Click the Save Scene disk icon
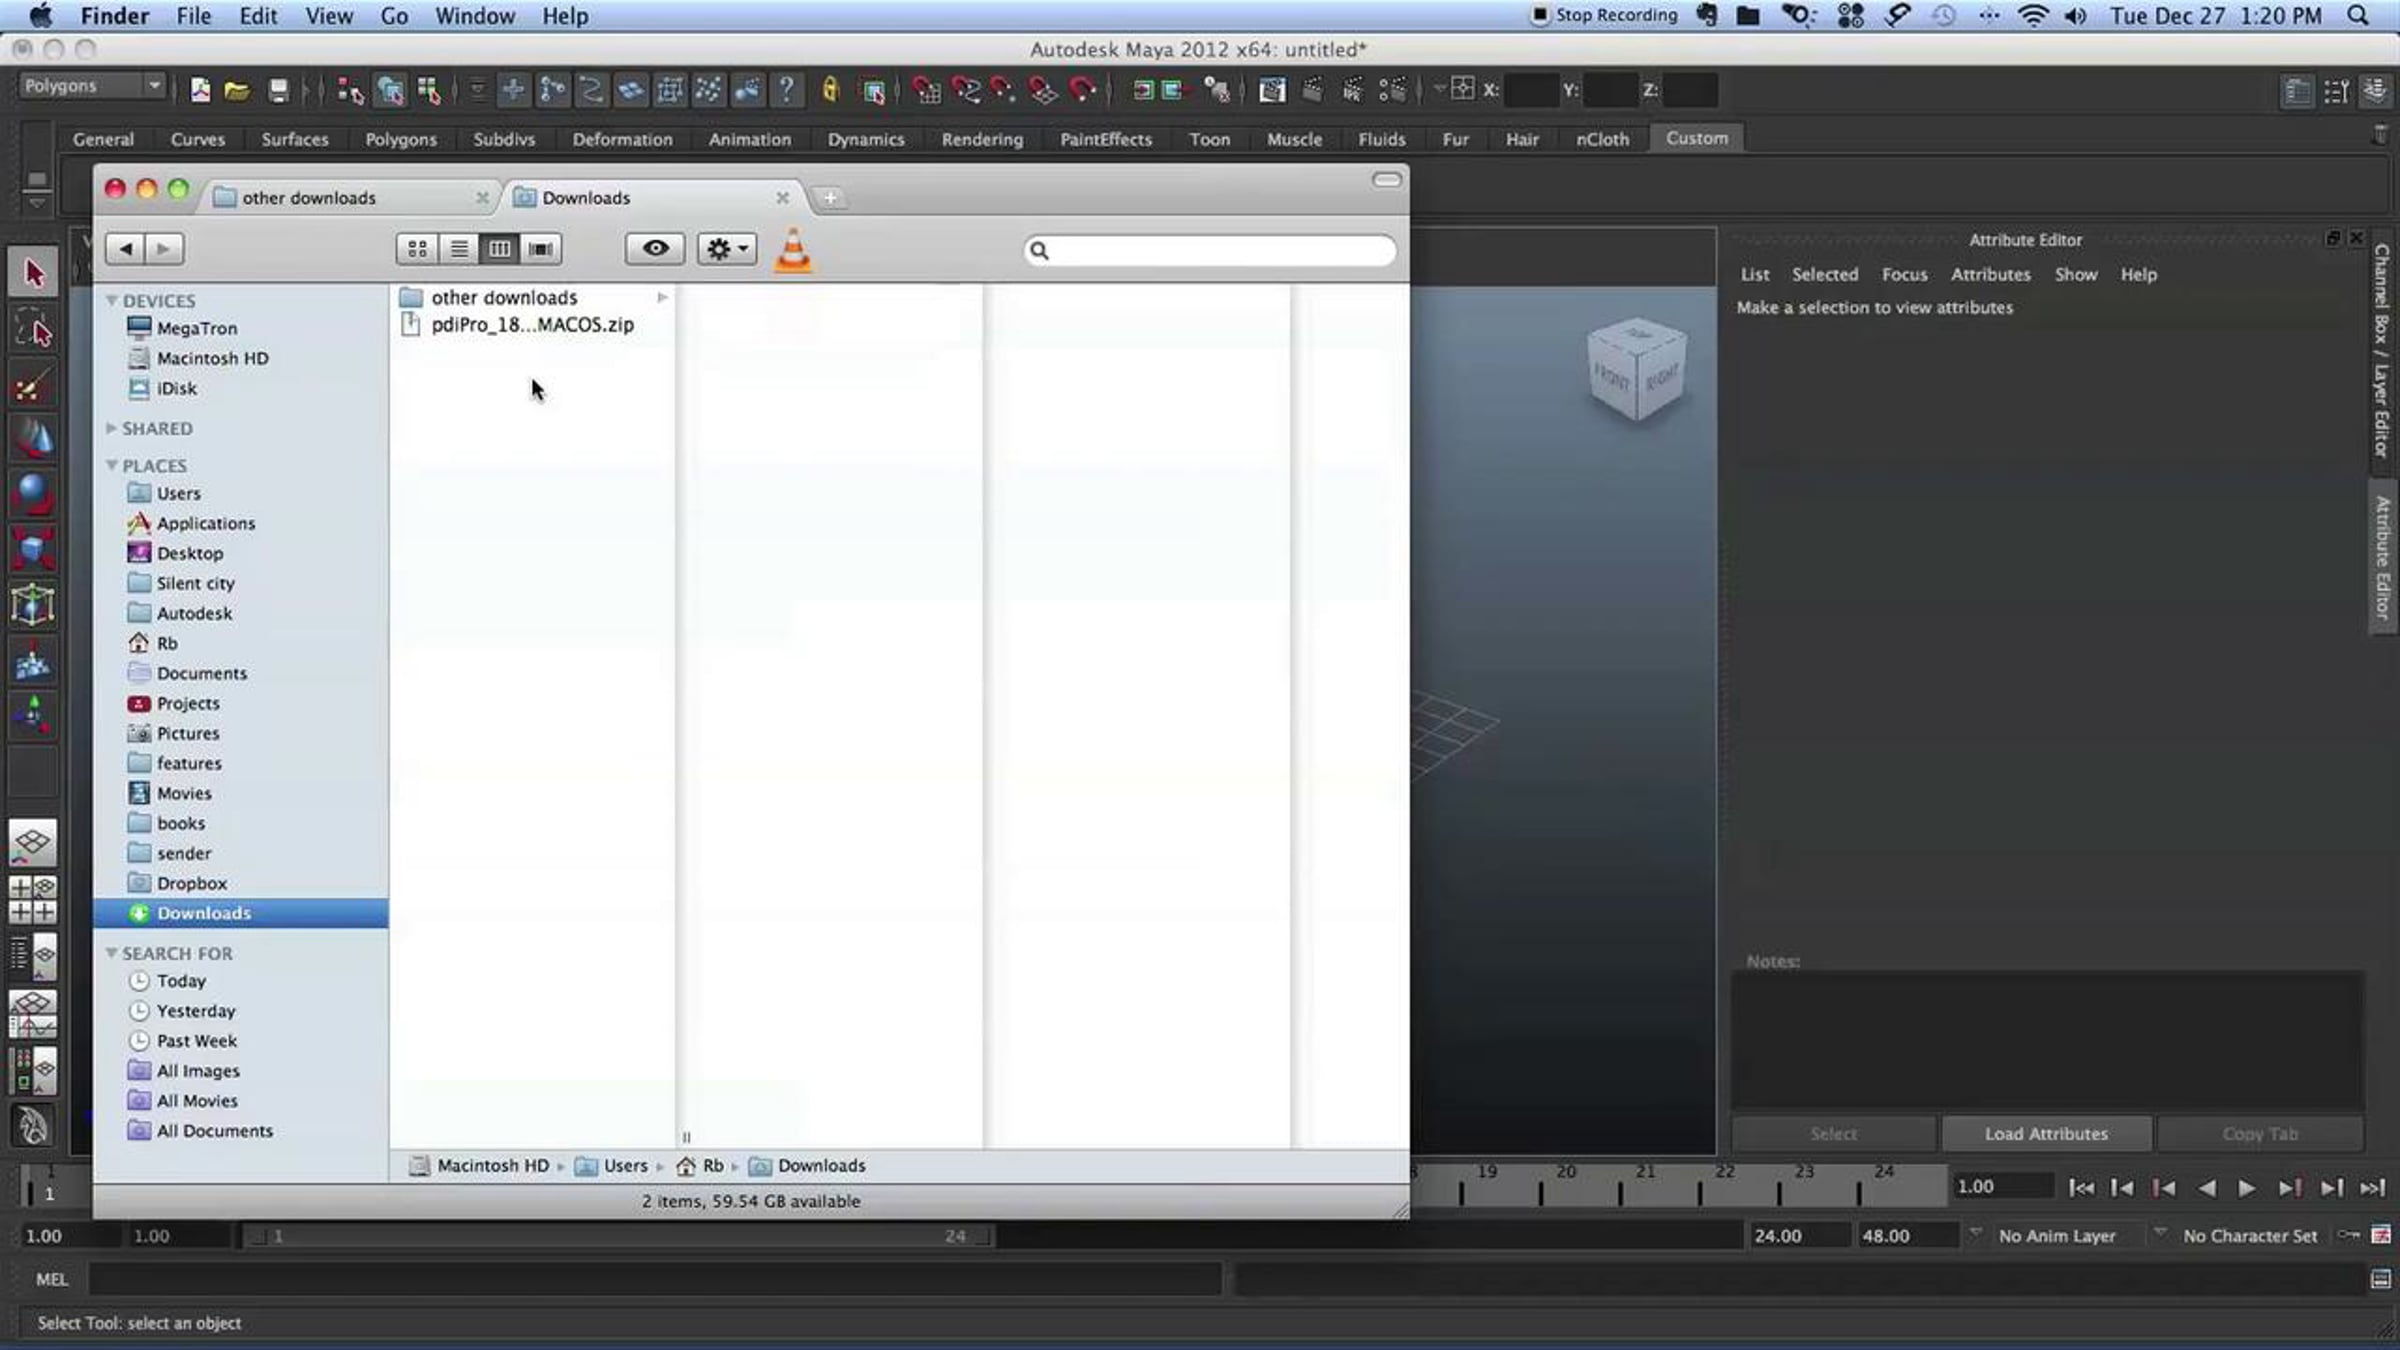2400x1350 pixels. point(278,91)
